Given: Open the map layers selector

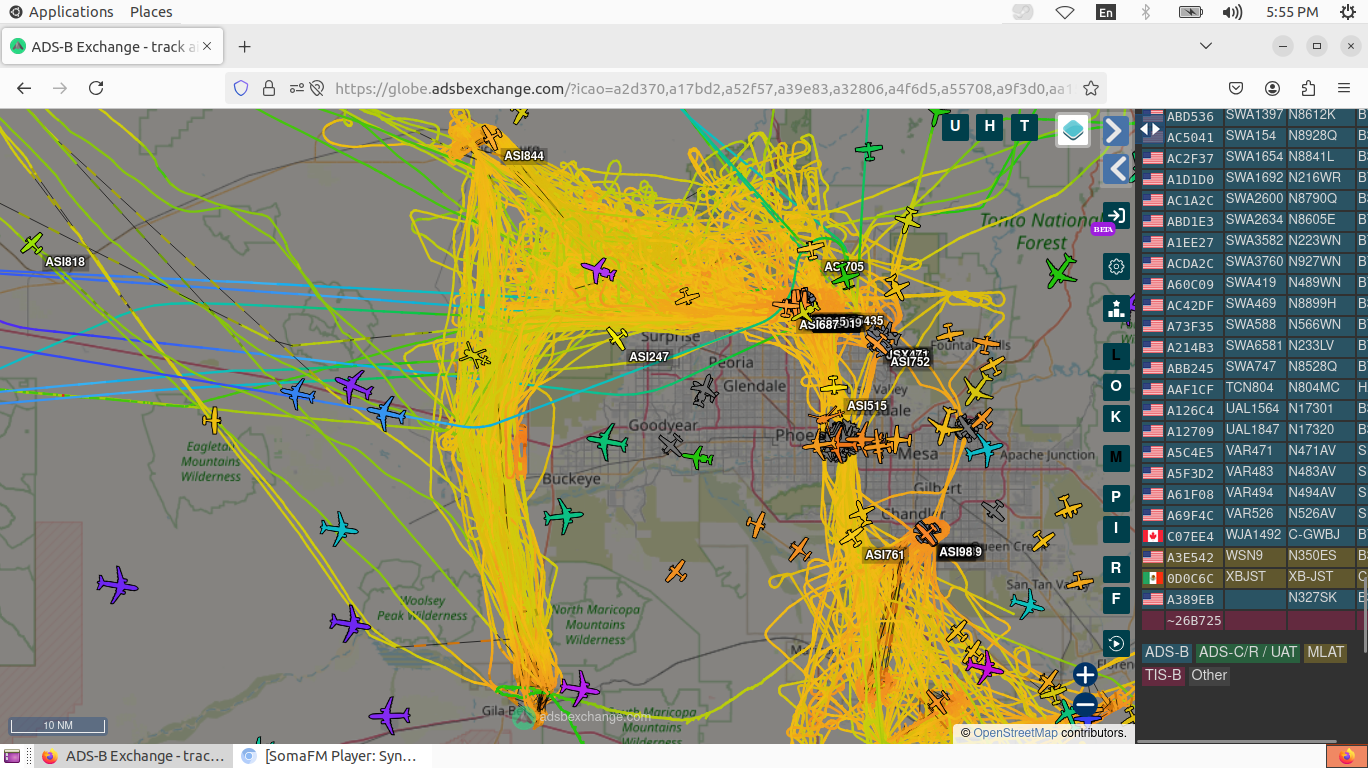Looking at the screenshot, I should point(1073,129).
